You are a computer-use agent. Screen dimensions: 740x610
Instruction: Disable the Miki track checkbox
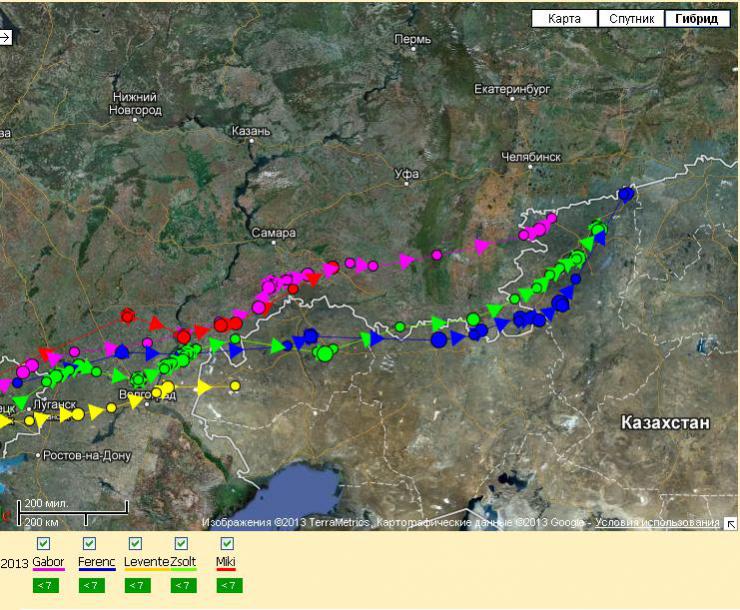227,544
